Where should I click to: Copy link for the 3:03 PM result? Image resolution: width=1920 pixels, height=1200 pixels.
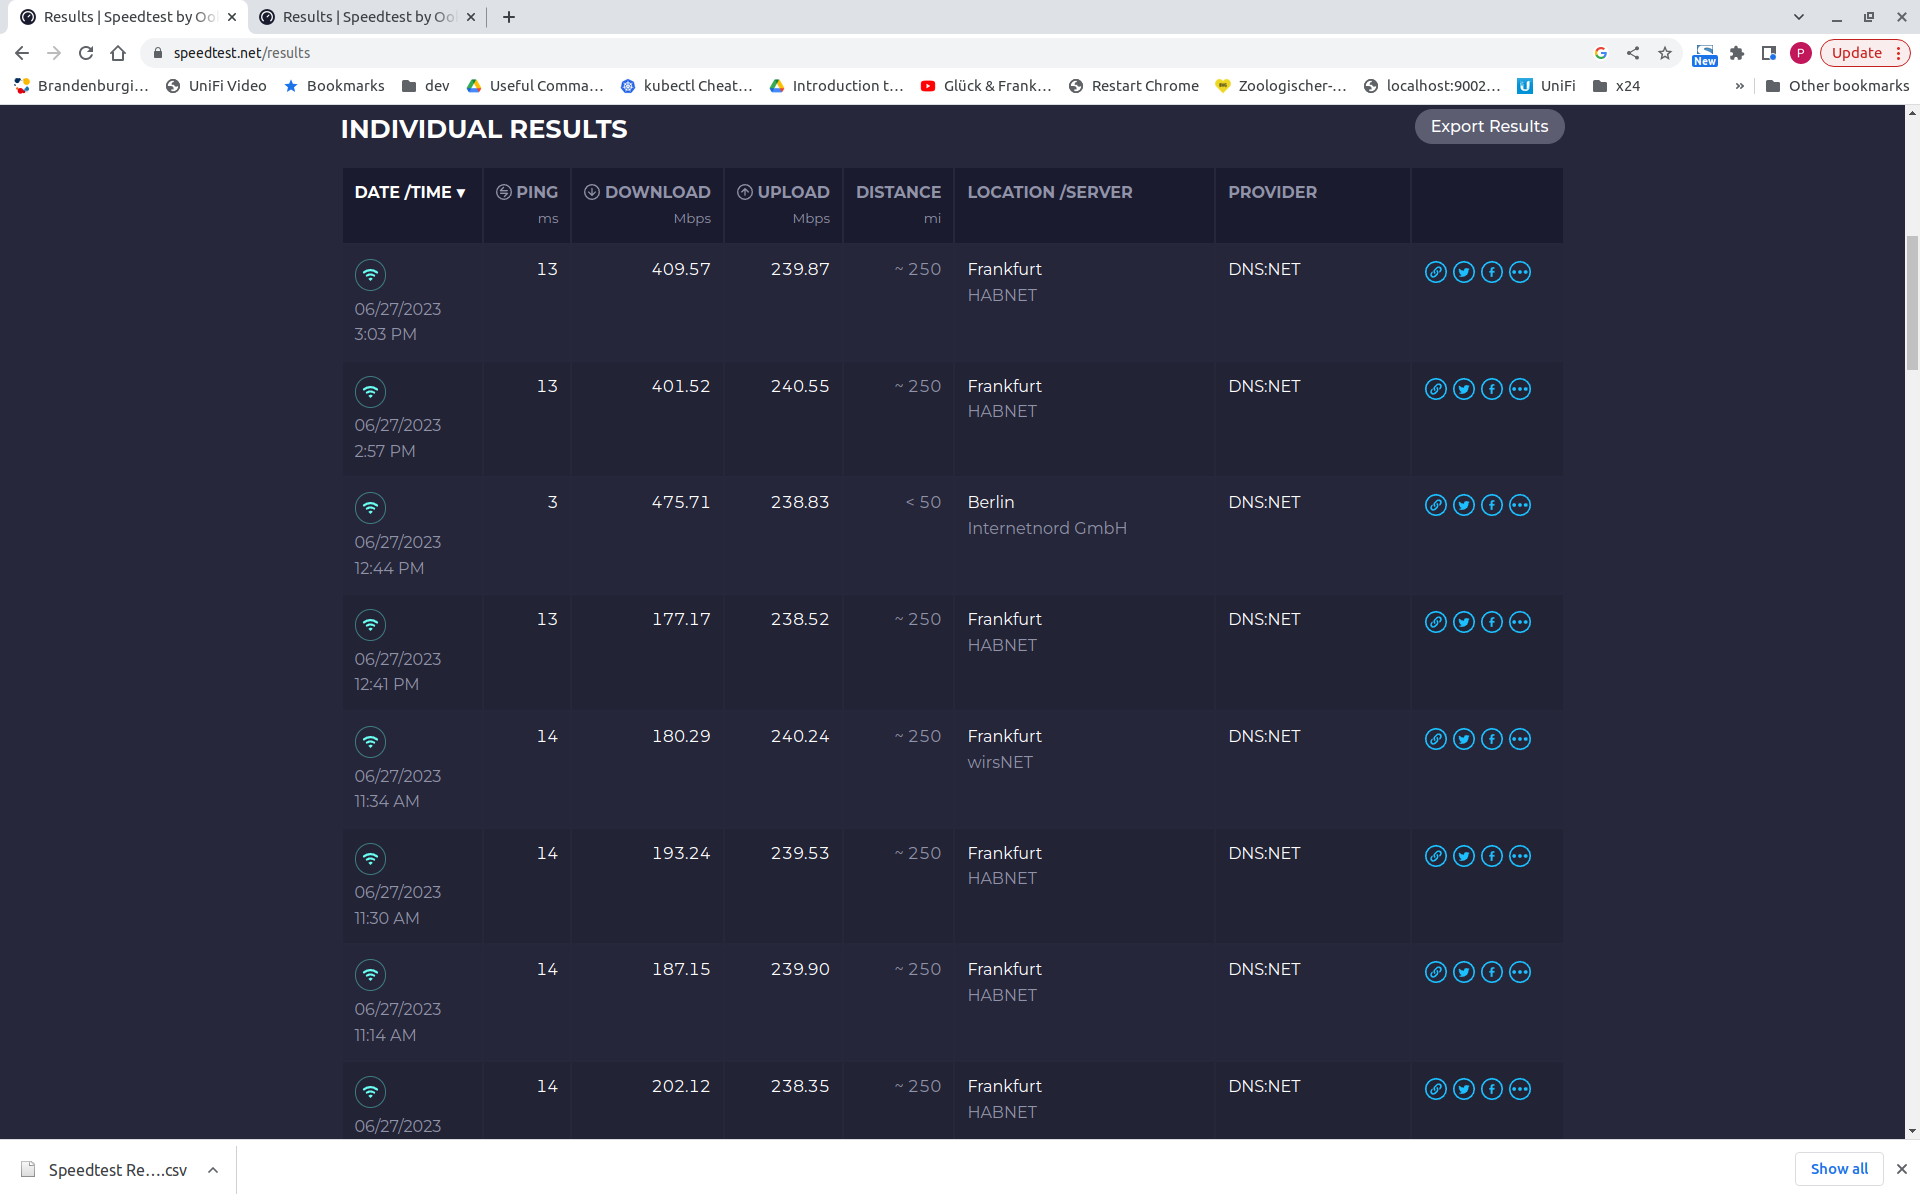(x=1435, y=272)
